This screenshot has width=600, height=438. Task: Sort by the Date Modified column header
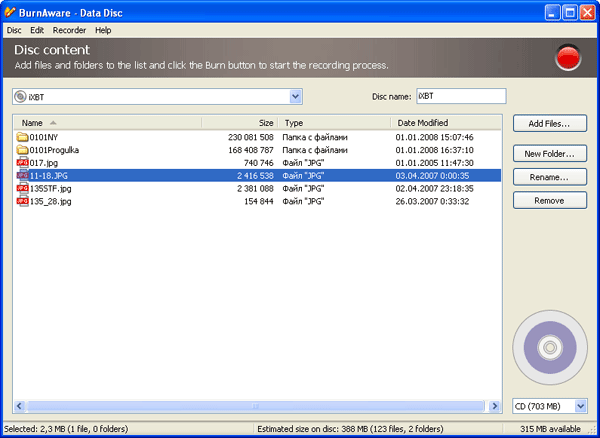coord(446,123)
